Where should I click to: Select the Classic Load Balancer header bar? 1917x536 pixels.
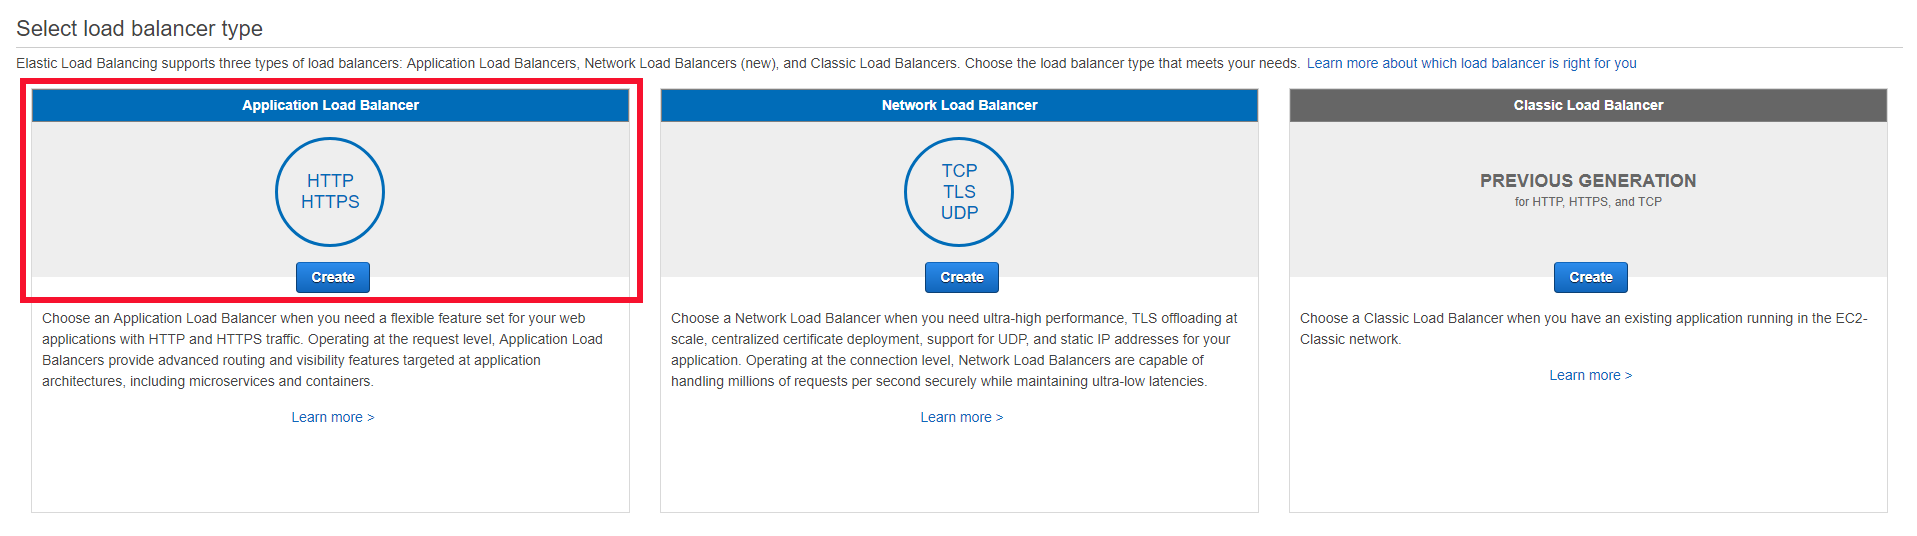(1588, 105)
